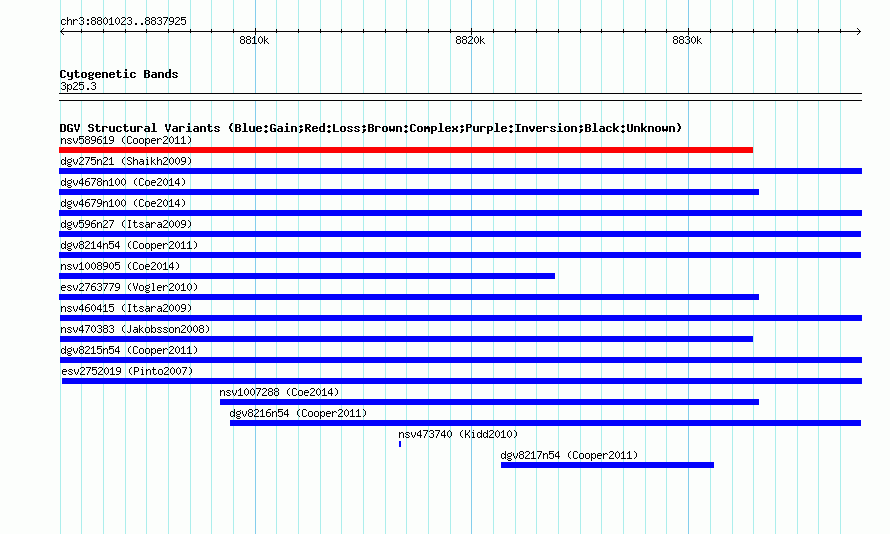Viewport: 890px width, 534px height.
Task: Select the esv2752019 (Pinto2007) label
Action: coord(127,371)
